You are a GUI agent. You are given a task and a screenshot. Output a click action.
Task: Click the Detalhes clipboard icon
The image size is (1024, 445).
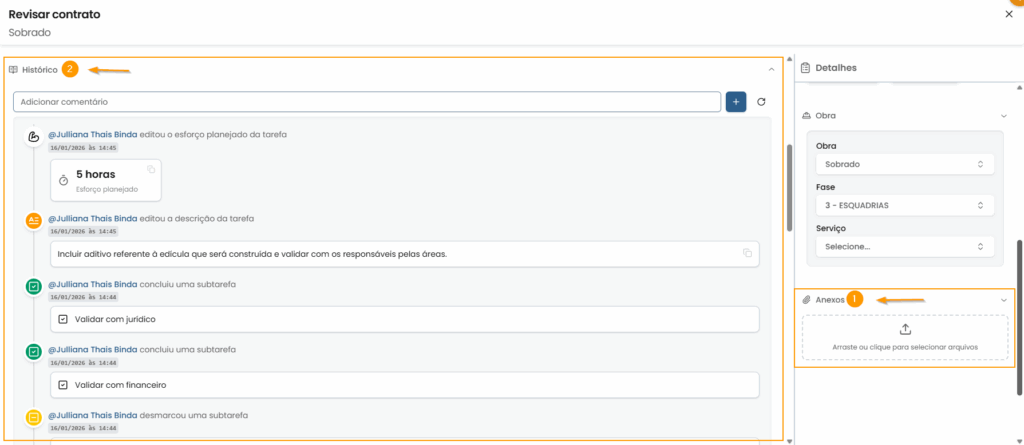pos(806,68)
